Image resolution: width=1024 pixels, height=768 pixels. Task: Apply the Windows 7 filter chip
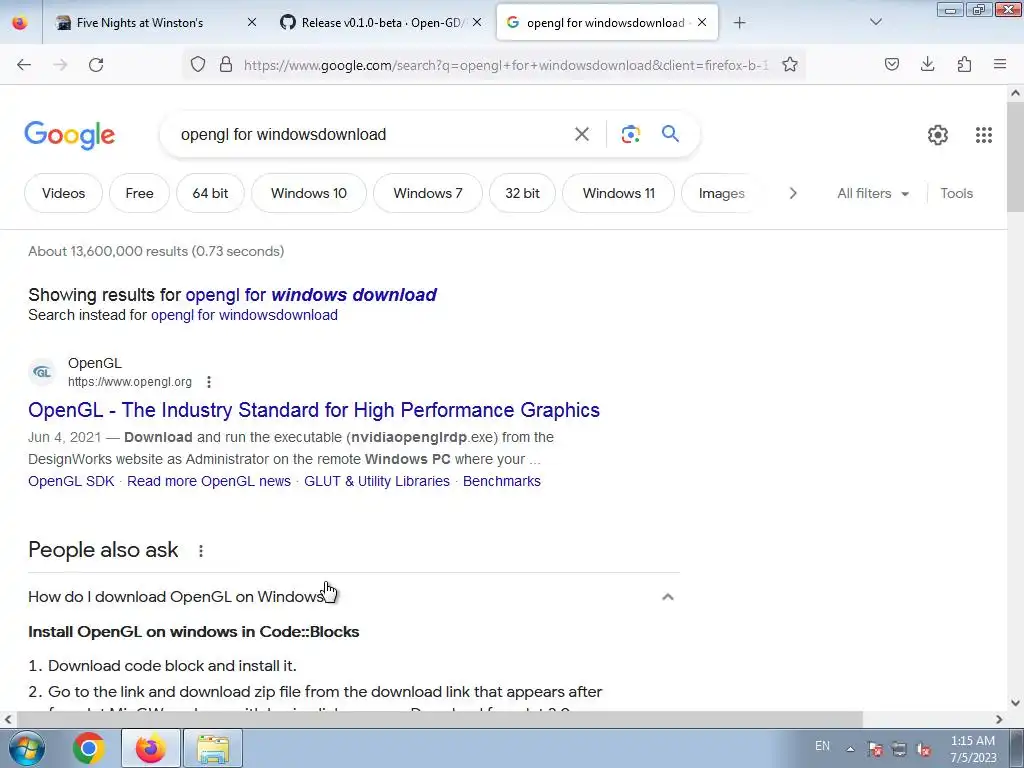pyautogui.click(x=428, y=193)
